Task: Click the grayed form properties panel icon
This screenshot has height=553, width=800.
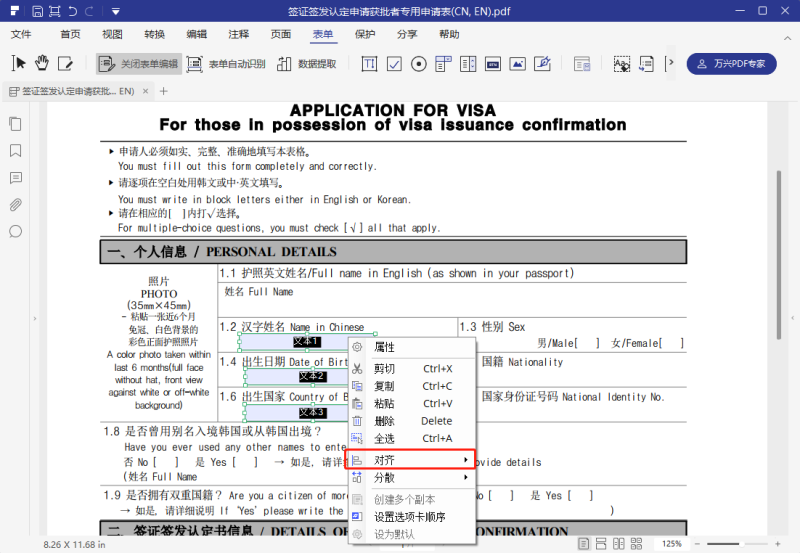Action: pos(582,64)
